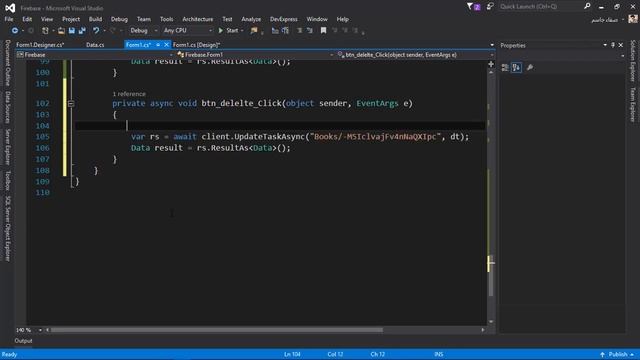640x360 pixels.
Task: Pin the Form1.cs tab
Action: coord(158,45)
